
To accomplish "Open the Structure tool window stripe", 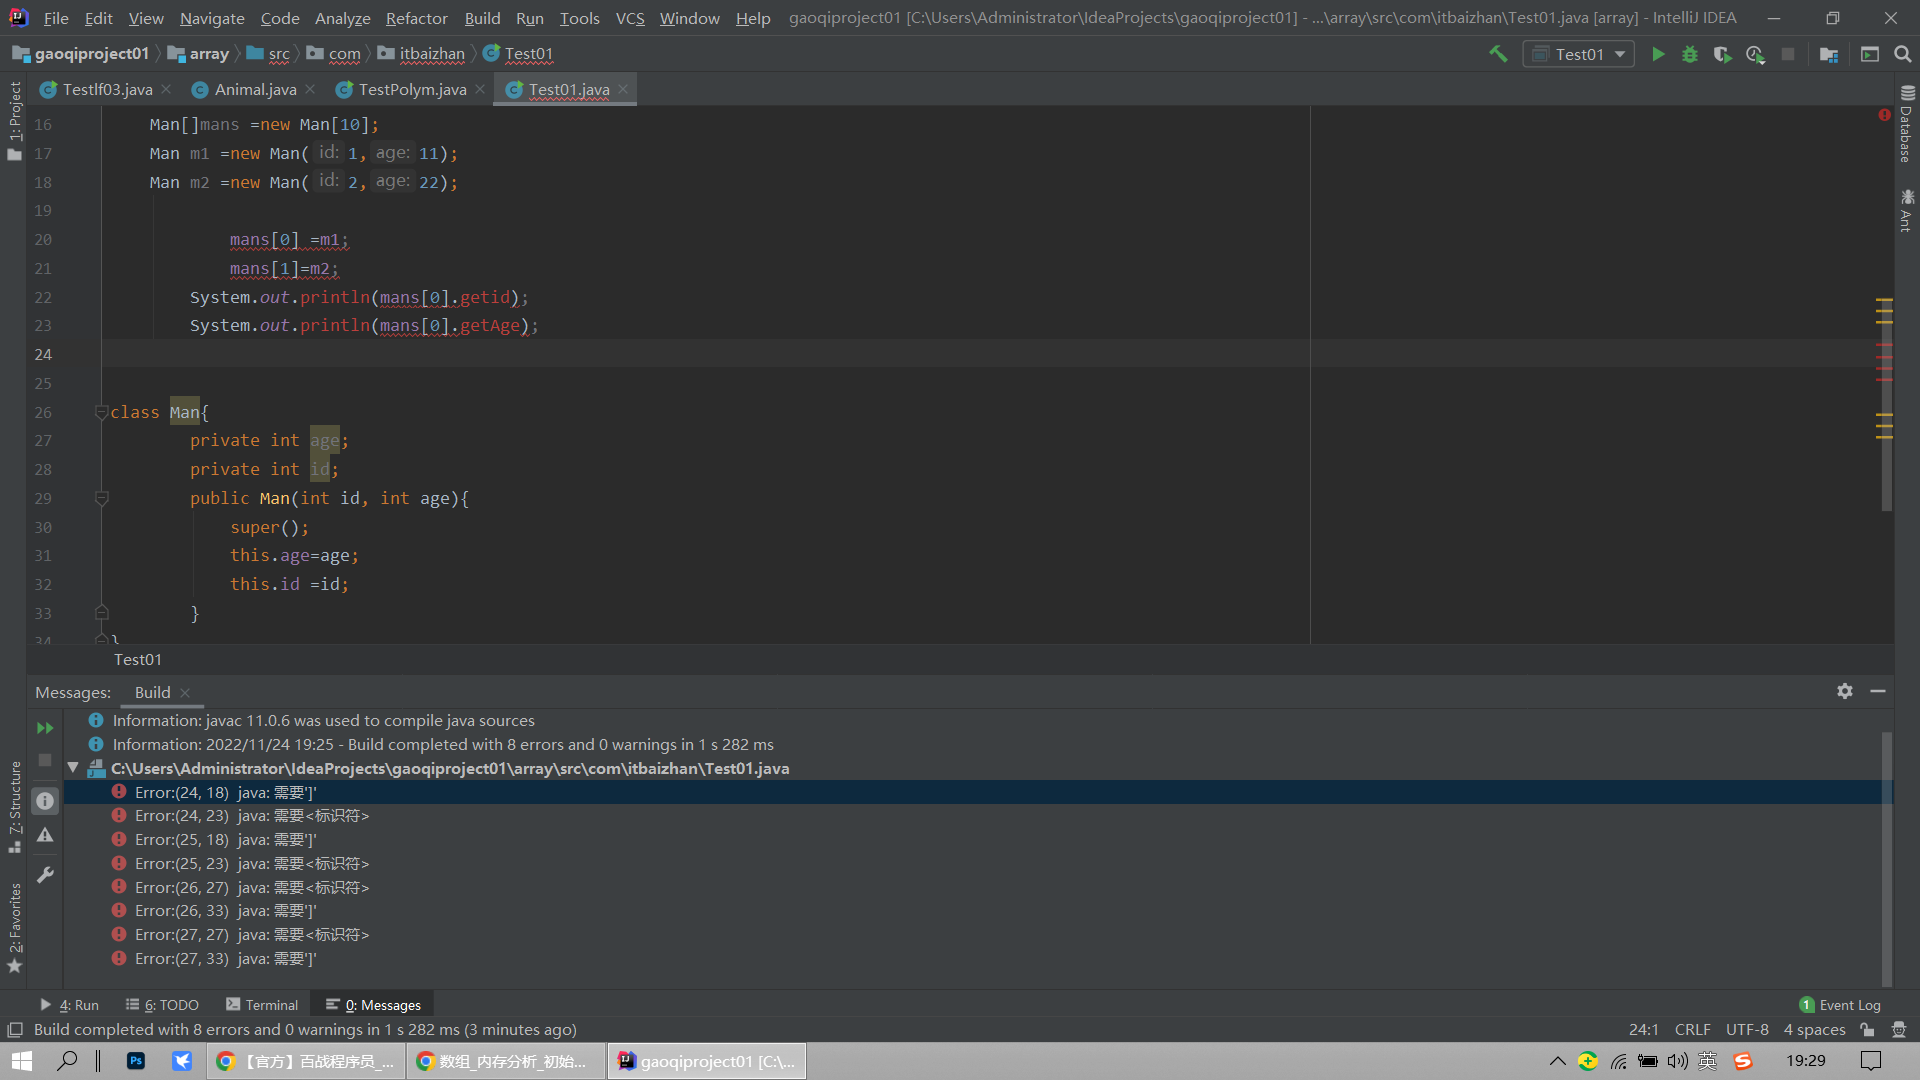I will [x=14, y=806].
